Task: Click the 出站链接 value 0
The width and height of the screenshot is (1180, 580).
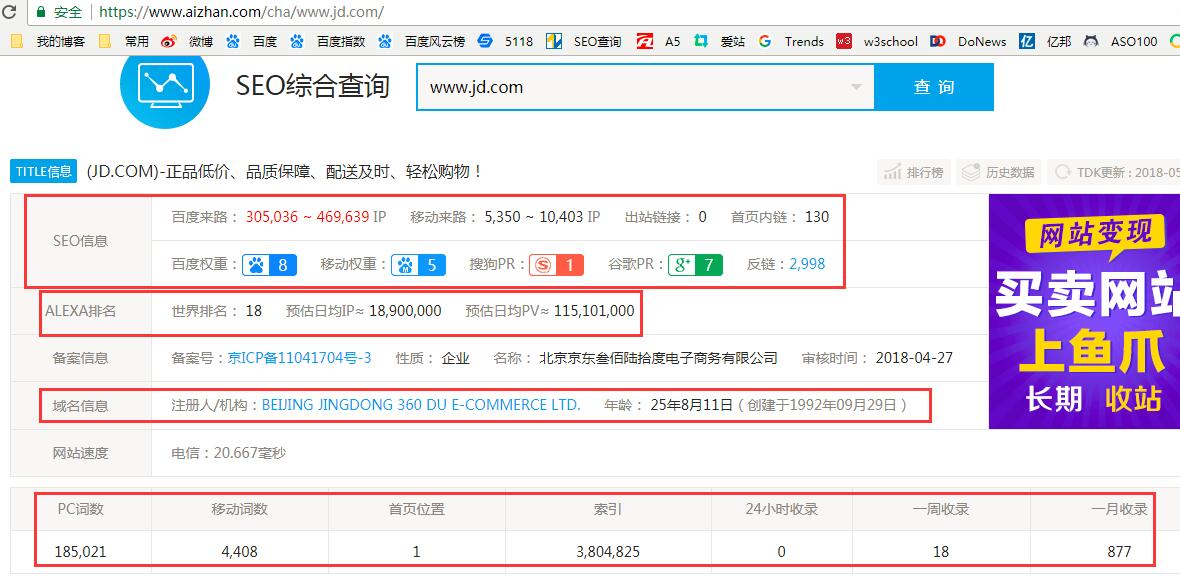Action: (702, 217)
